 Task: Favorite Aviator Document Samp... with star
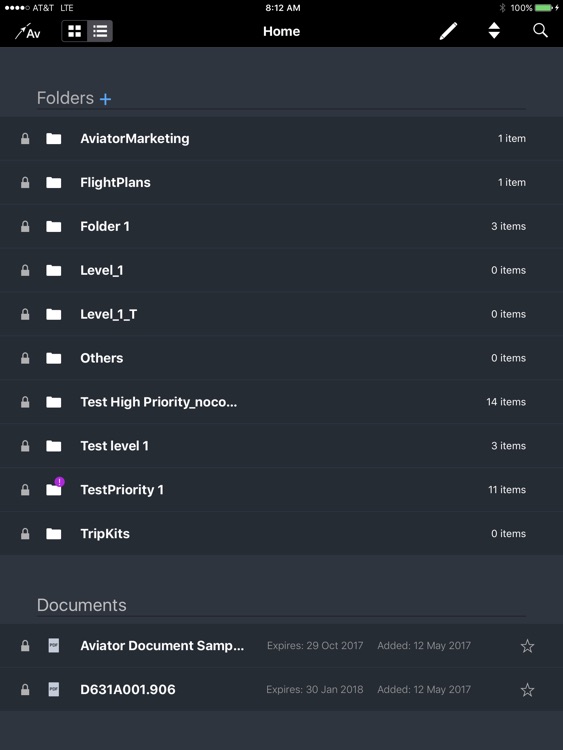point(527,646)
